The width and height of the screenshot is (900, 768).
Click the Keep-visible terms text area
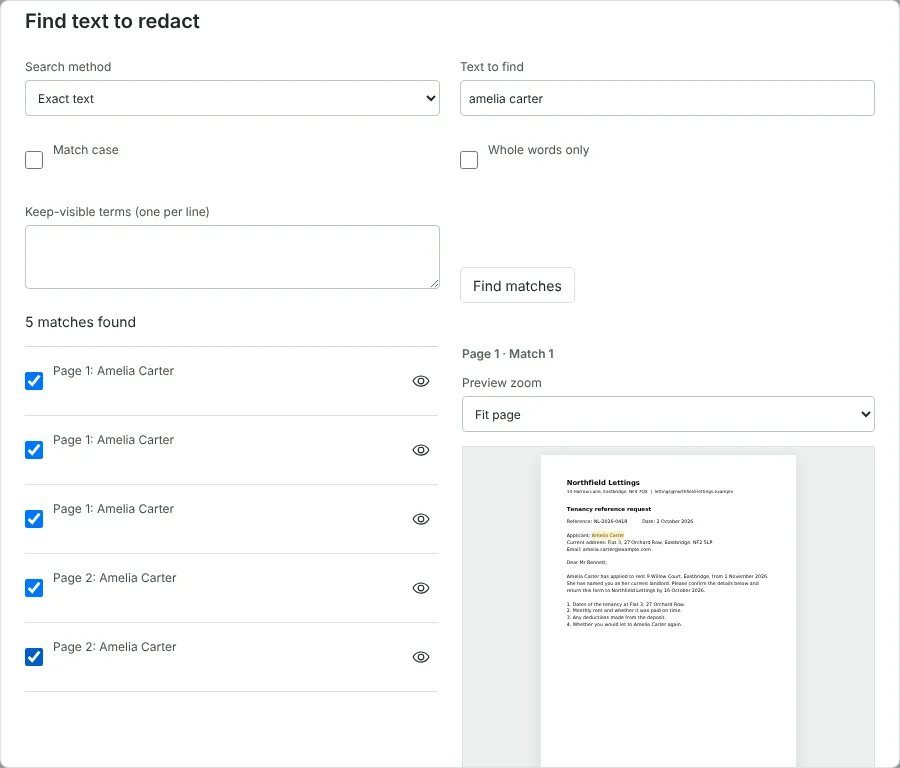[x=232, y=257]
